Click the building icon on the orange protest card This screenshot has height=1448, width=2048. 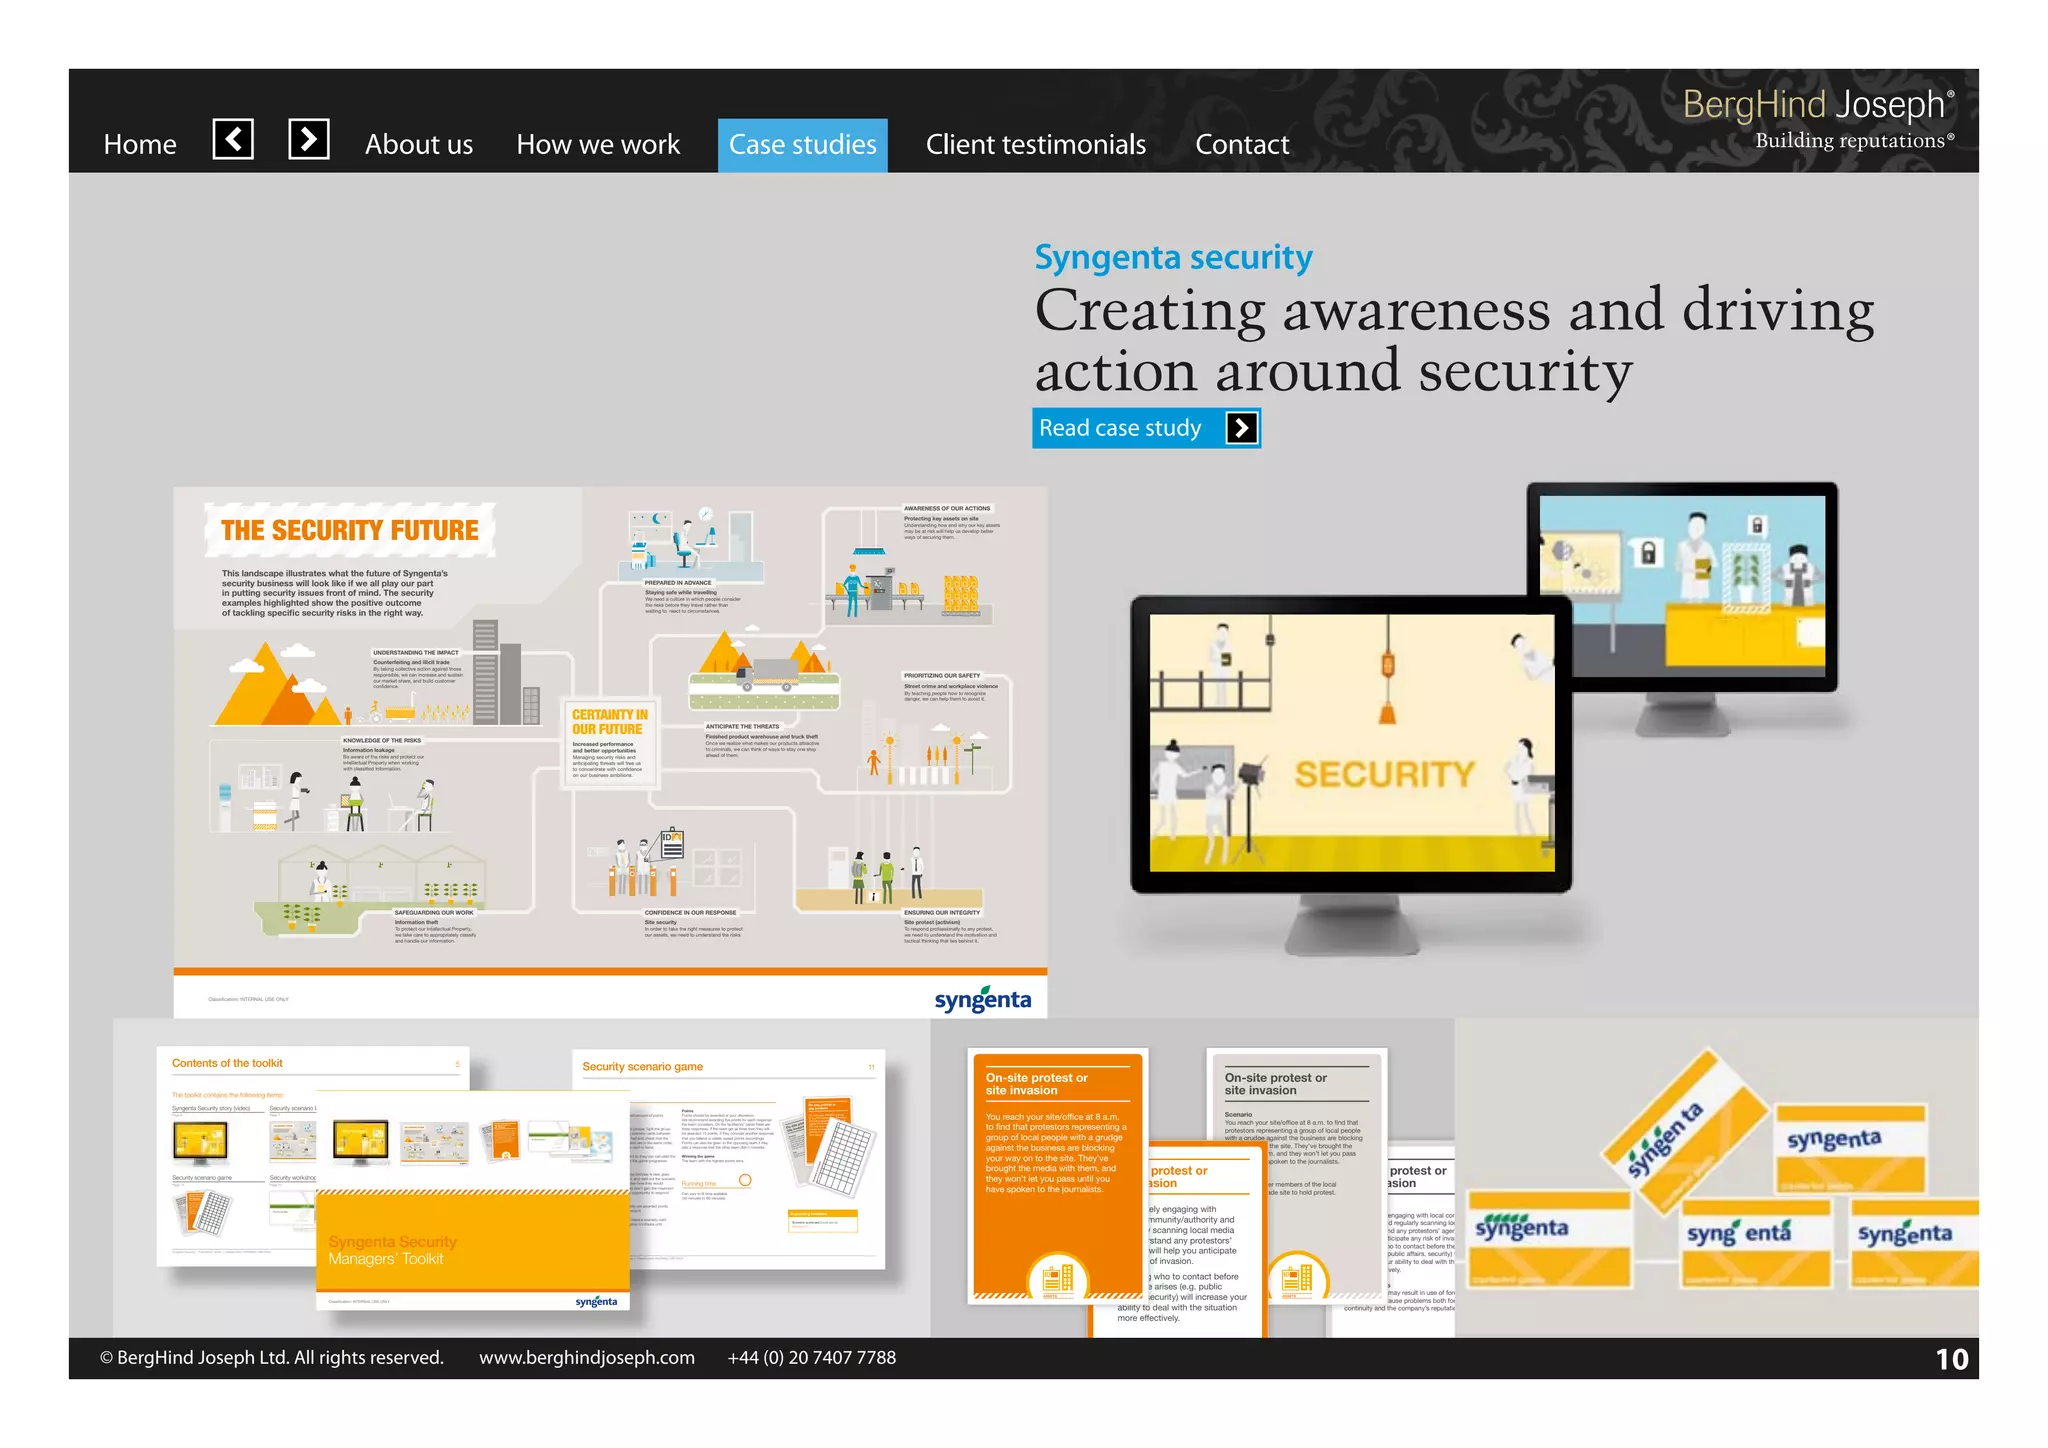1057,1278
